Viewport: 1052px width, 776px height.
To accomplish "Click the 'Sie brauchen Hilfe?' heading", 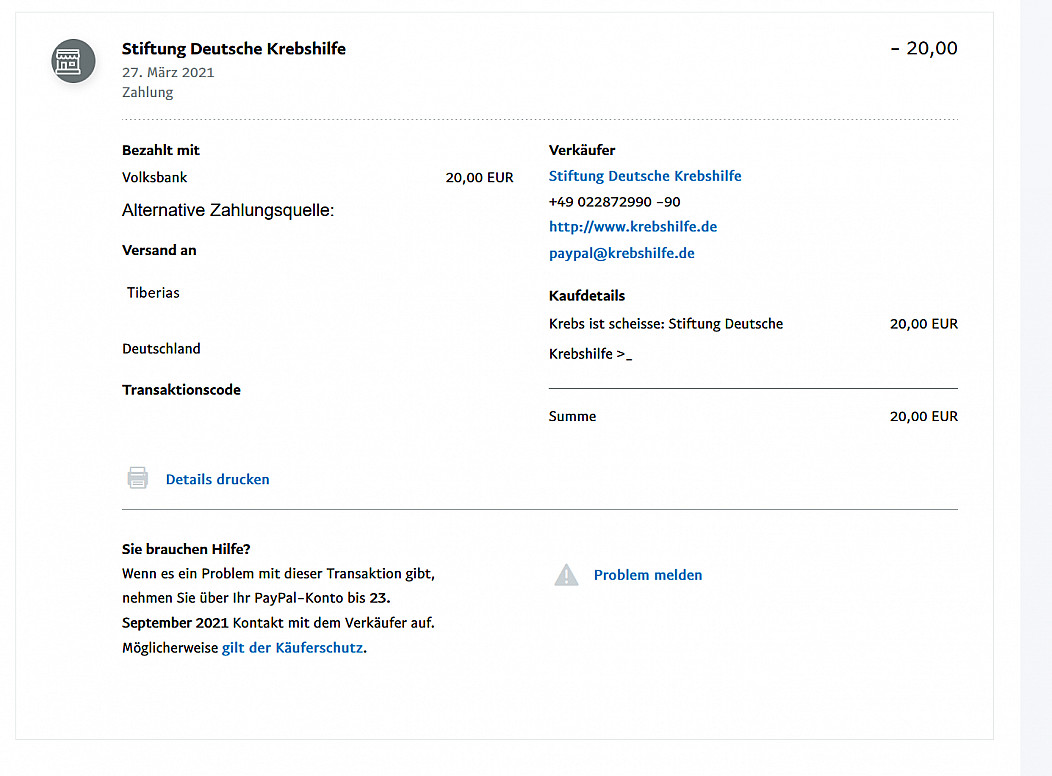I will [x=186, y=549].
